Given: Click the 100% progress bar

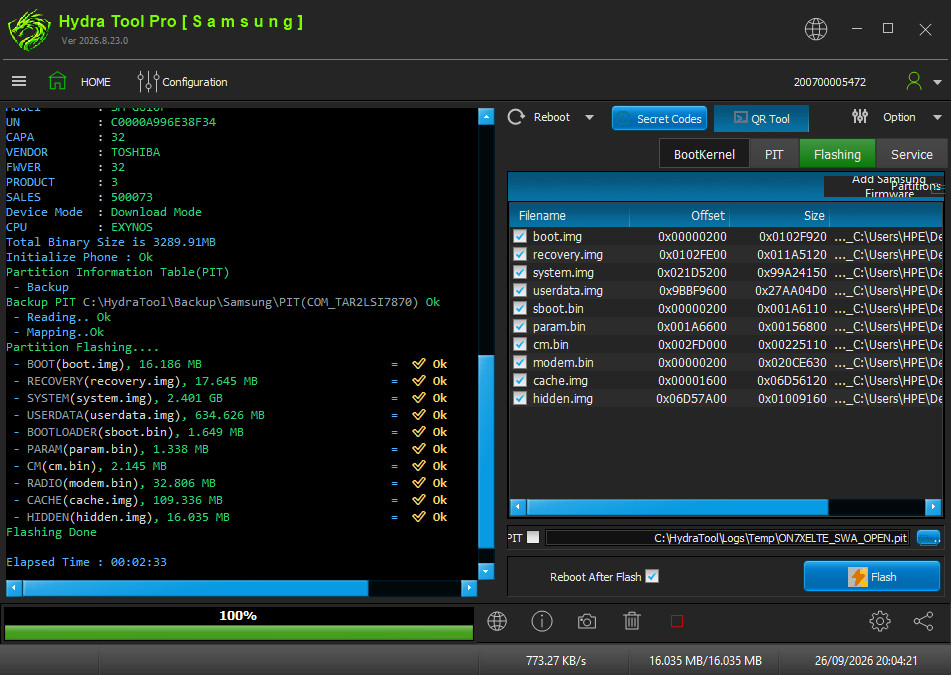Looking at the screenshot, I should 238,623.
